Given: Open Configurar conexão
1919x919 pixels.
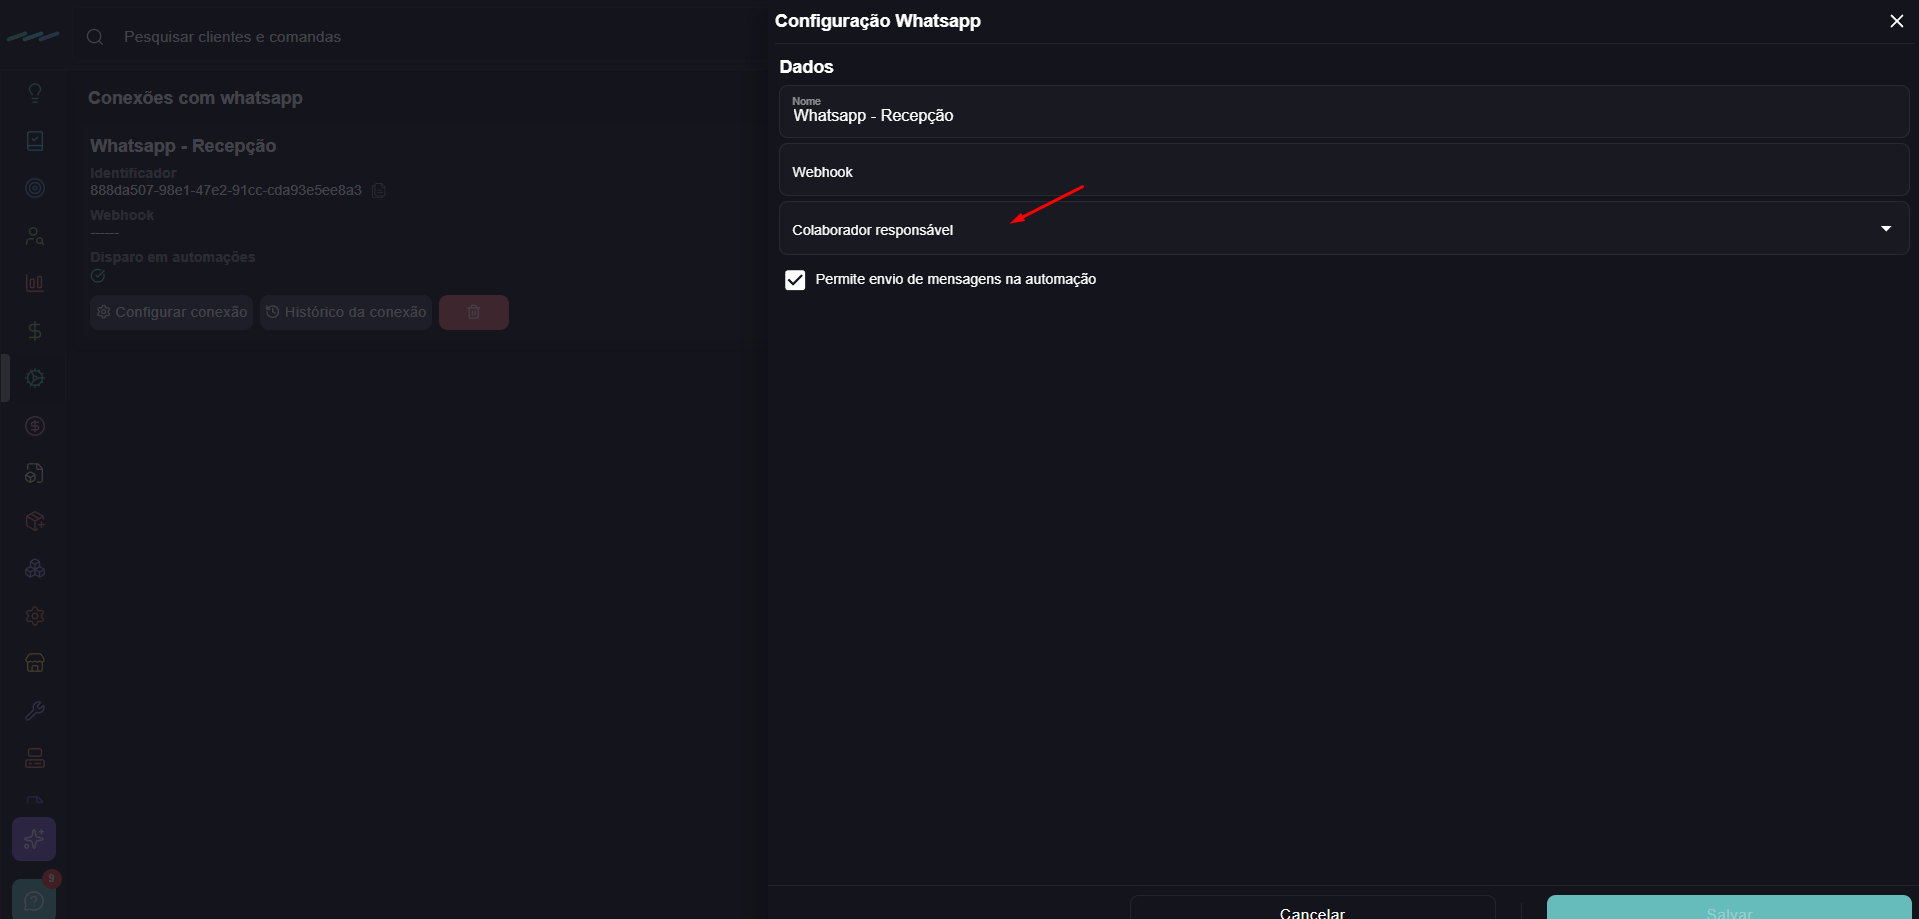Looking at the screenshot, I should pos(171,312).
